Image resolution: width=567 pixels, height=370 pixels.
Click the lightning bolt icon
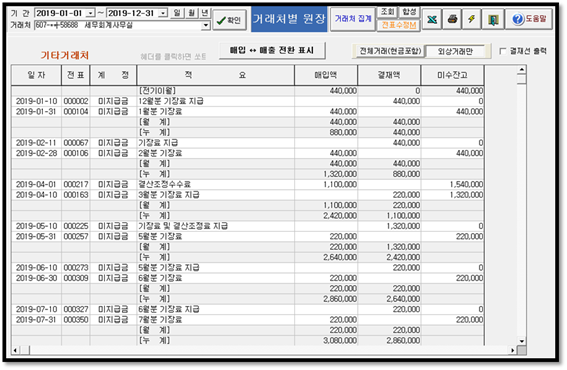pos(471,19)
